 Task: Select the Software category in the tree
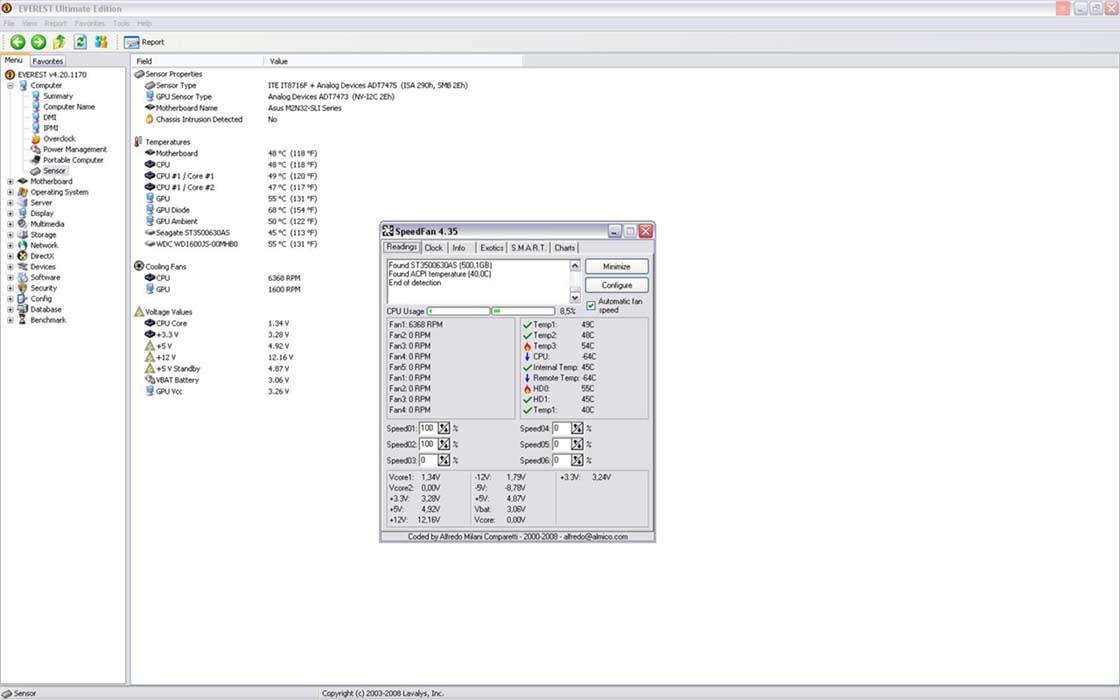point(45,277)
